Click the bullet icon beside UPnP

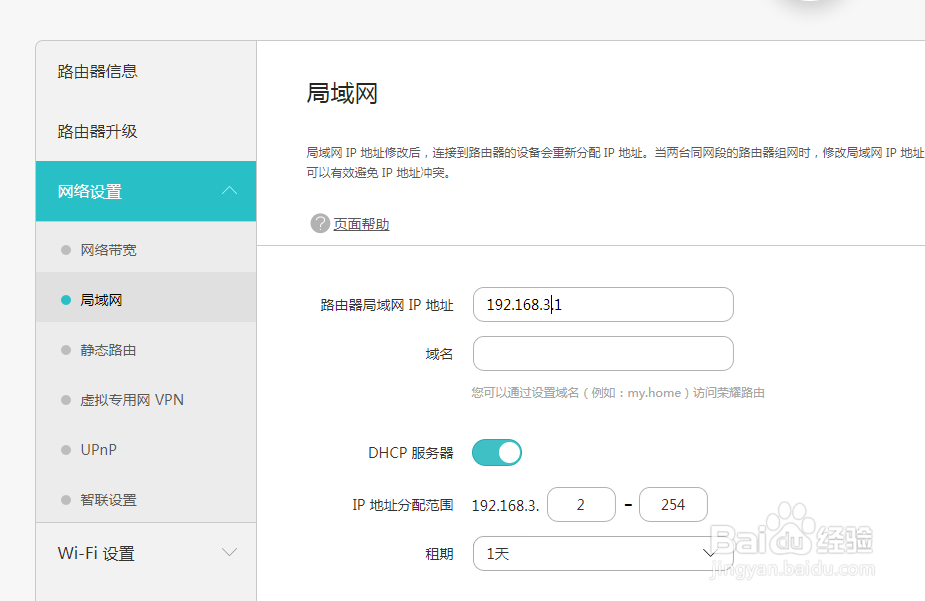click(x=64, y=449)
